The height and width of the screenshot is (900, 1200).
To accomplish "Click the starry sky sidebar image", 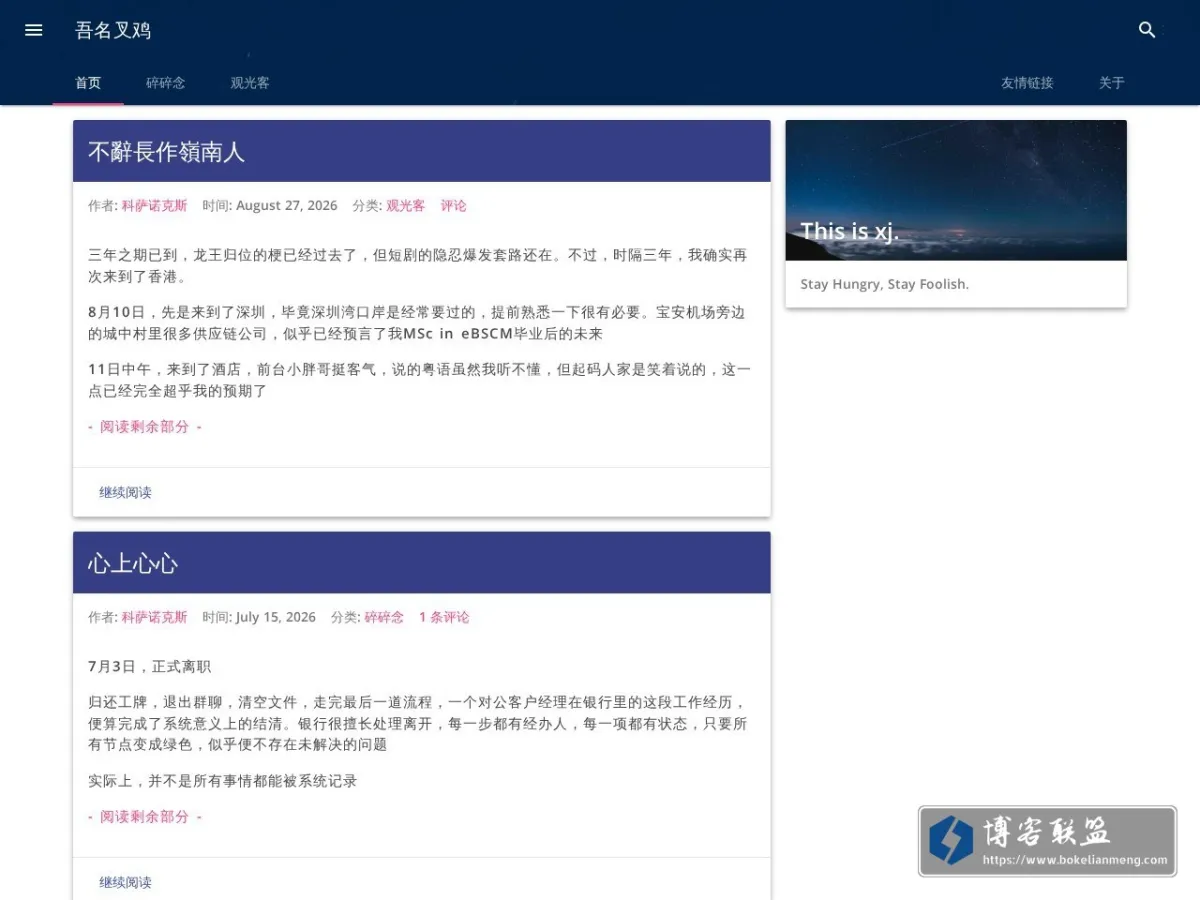I will 956,190.
